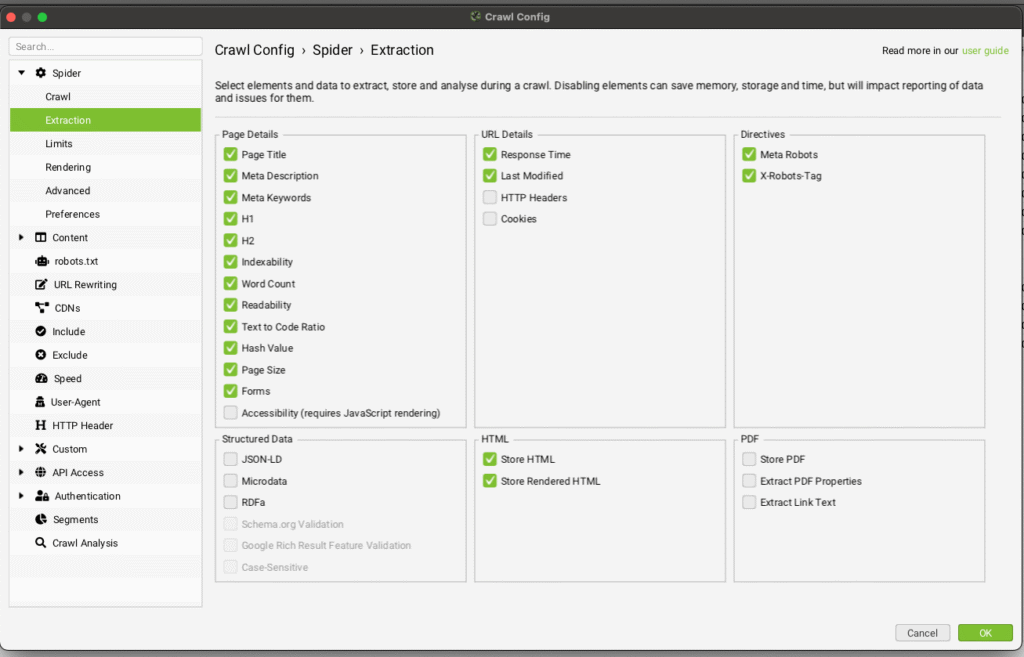
Task: Open the user guide link
Action: (x=985, y=51)
